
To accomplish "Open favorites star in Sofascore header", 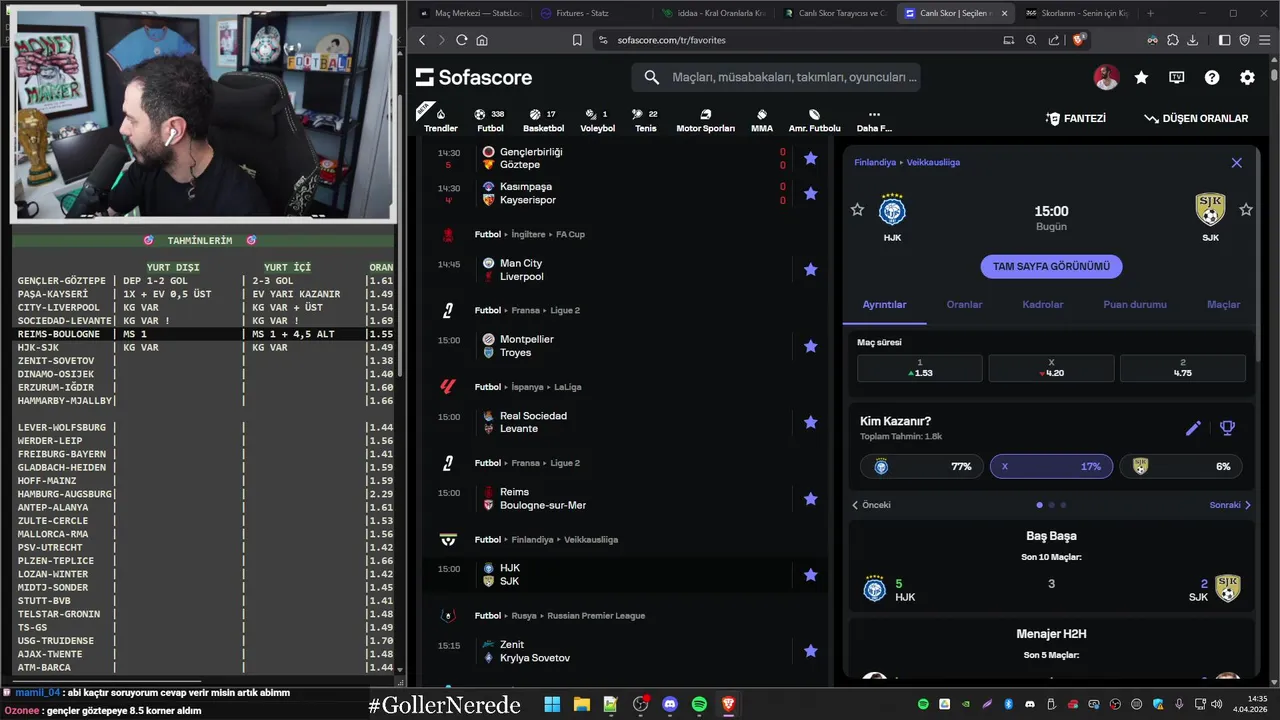I will (1141, 77).
